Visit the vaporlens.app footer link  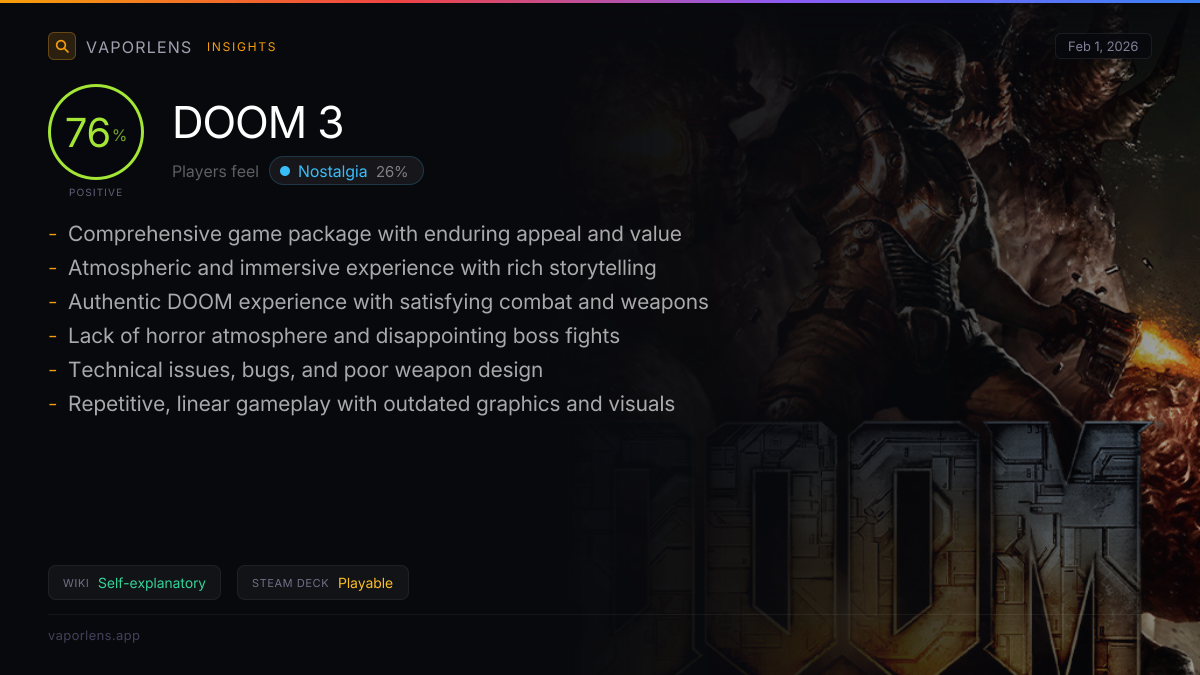coord(94,635)
